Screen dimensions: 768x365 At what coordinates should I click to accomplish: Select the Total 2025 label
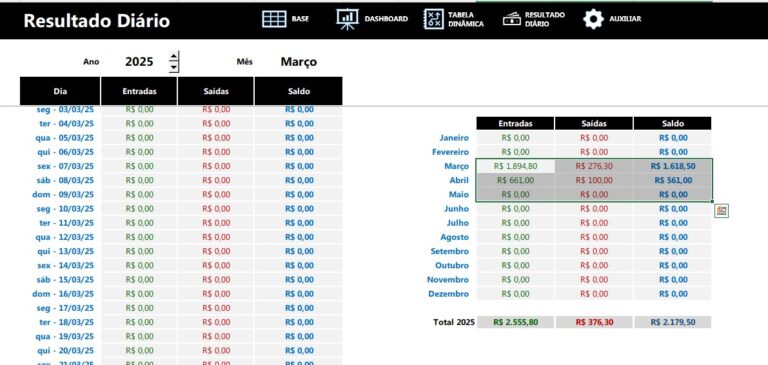(x=454, y=322)
